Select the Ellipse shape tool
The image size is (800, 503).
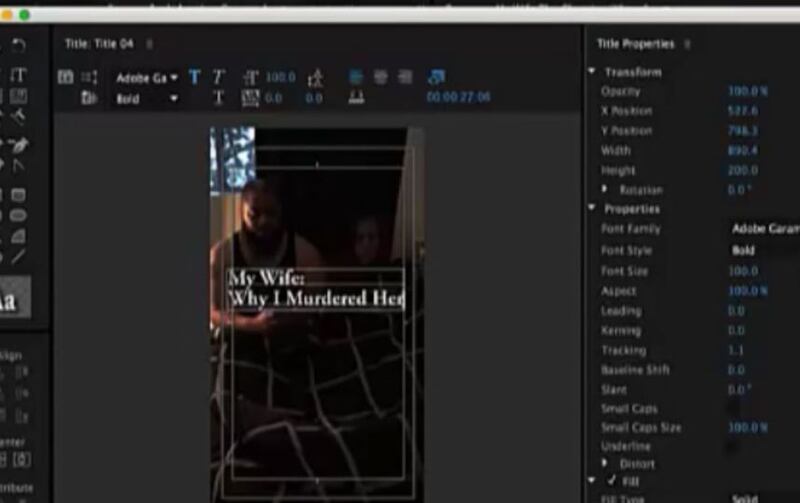pos(18,215)
